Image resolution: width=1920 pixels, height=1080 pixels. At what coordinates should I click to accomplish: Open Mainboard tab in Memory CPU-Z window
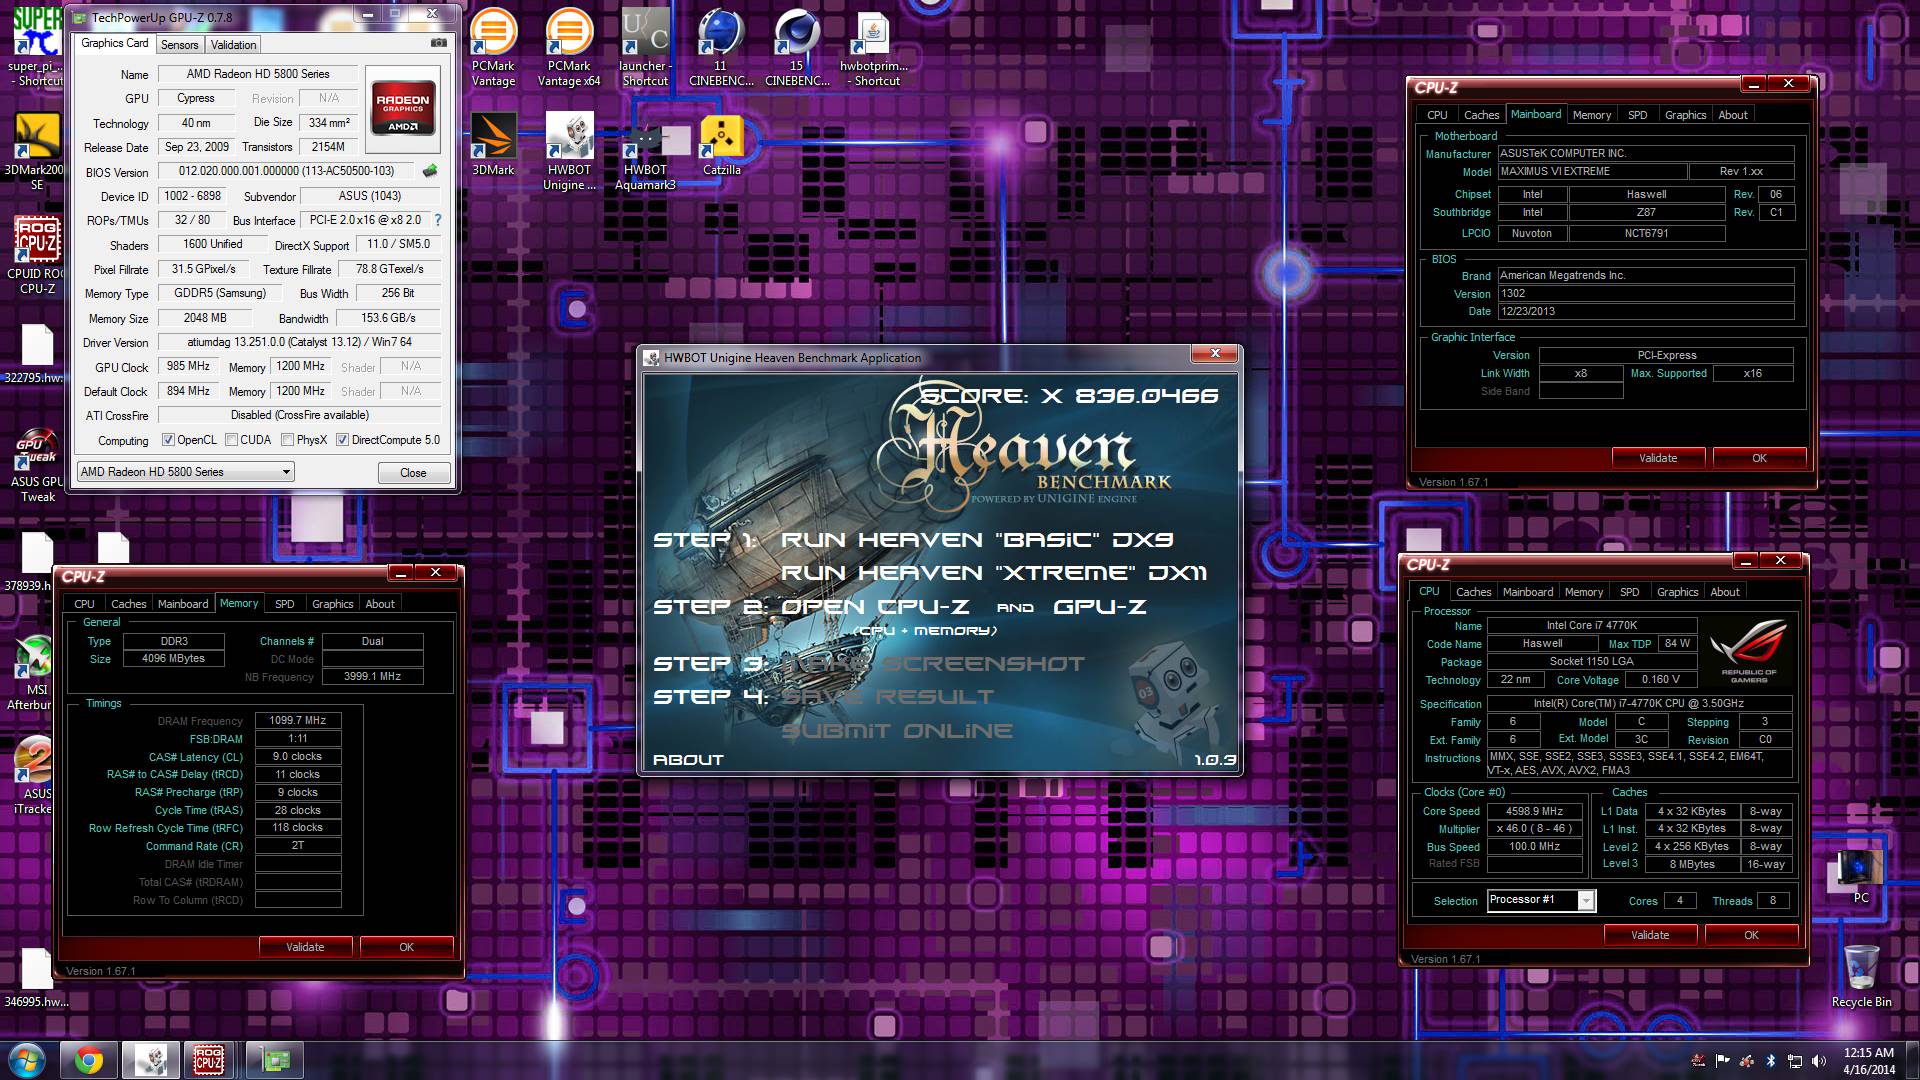183,604
